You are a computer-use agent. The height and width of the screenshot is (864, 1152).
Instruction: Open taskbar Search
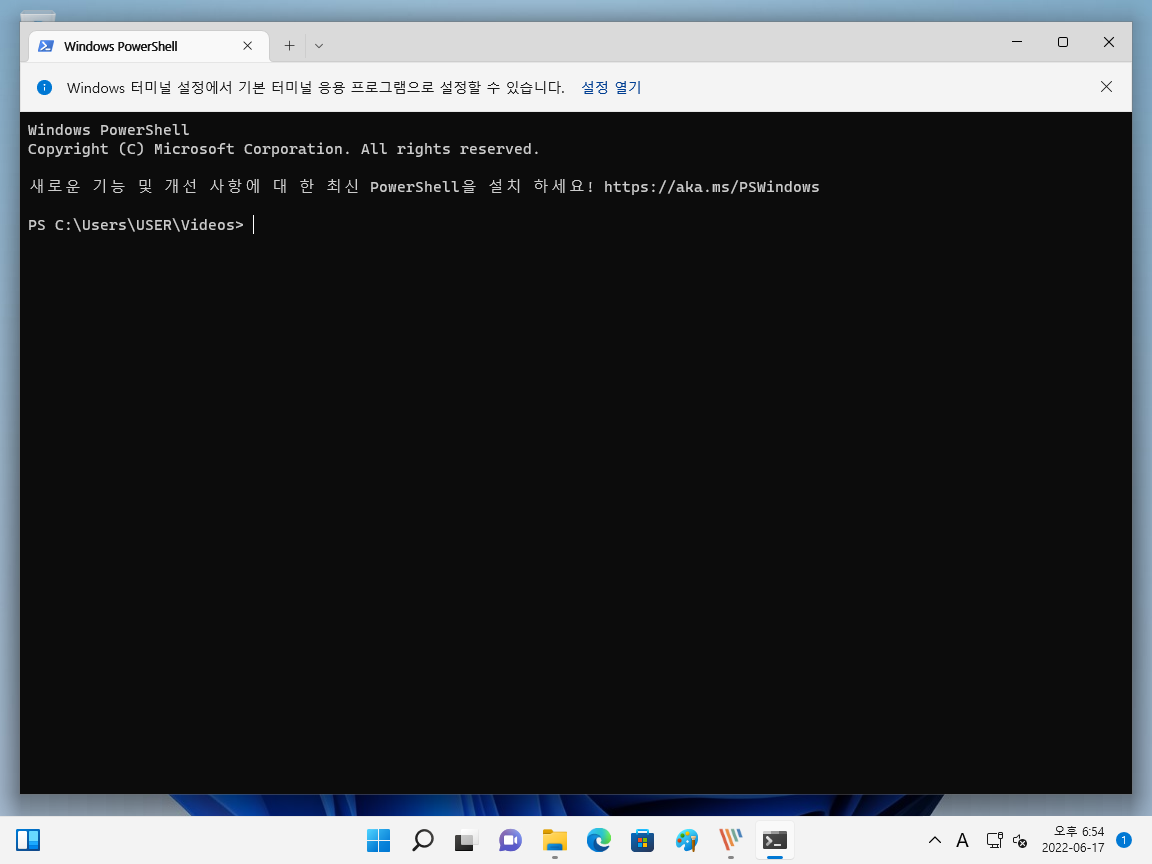tap(422, 840)
